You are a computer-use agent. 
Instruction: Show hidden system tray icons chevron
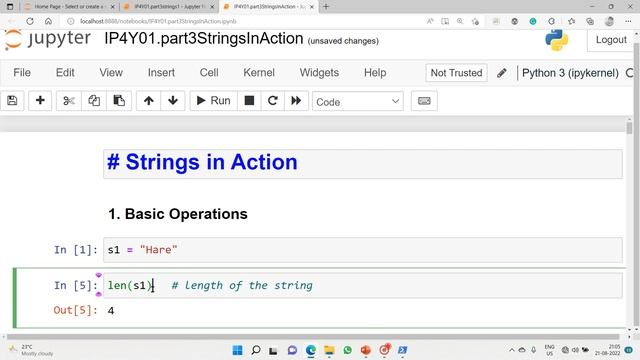[511, 350]
